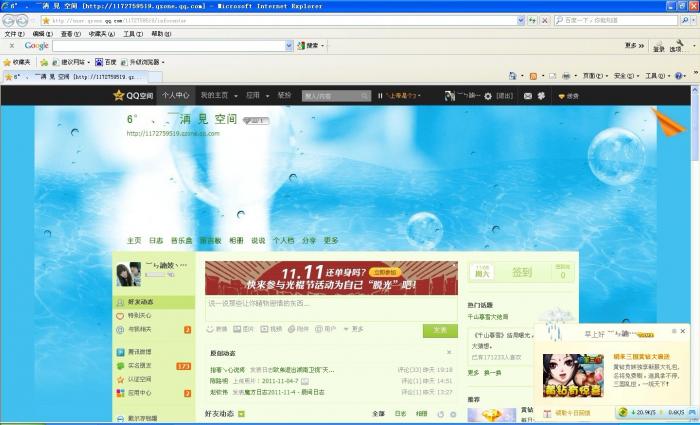700x425 pixels.
Task: Click the QQ空间 star logo
Action: (x=133, y=96)
